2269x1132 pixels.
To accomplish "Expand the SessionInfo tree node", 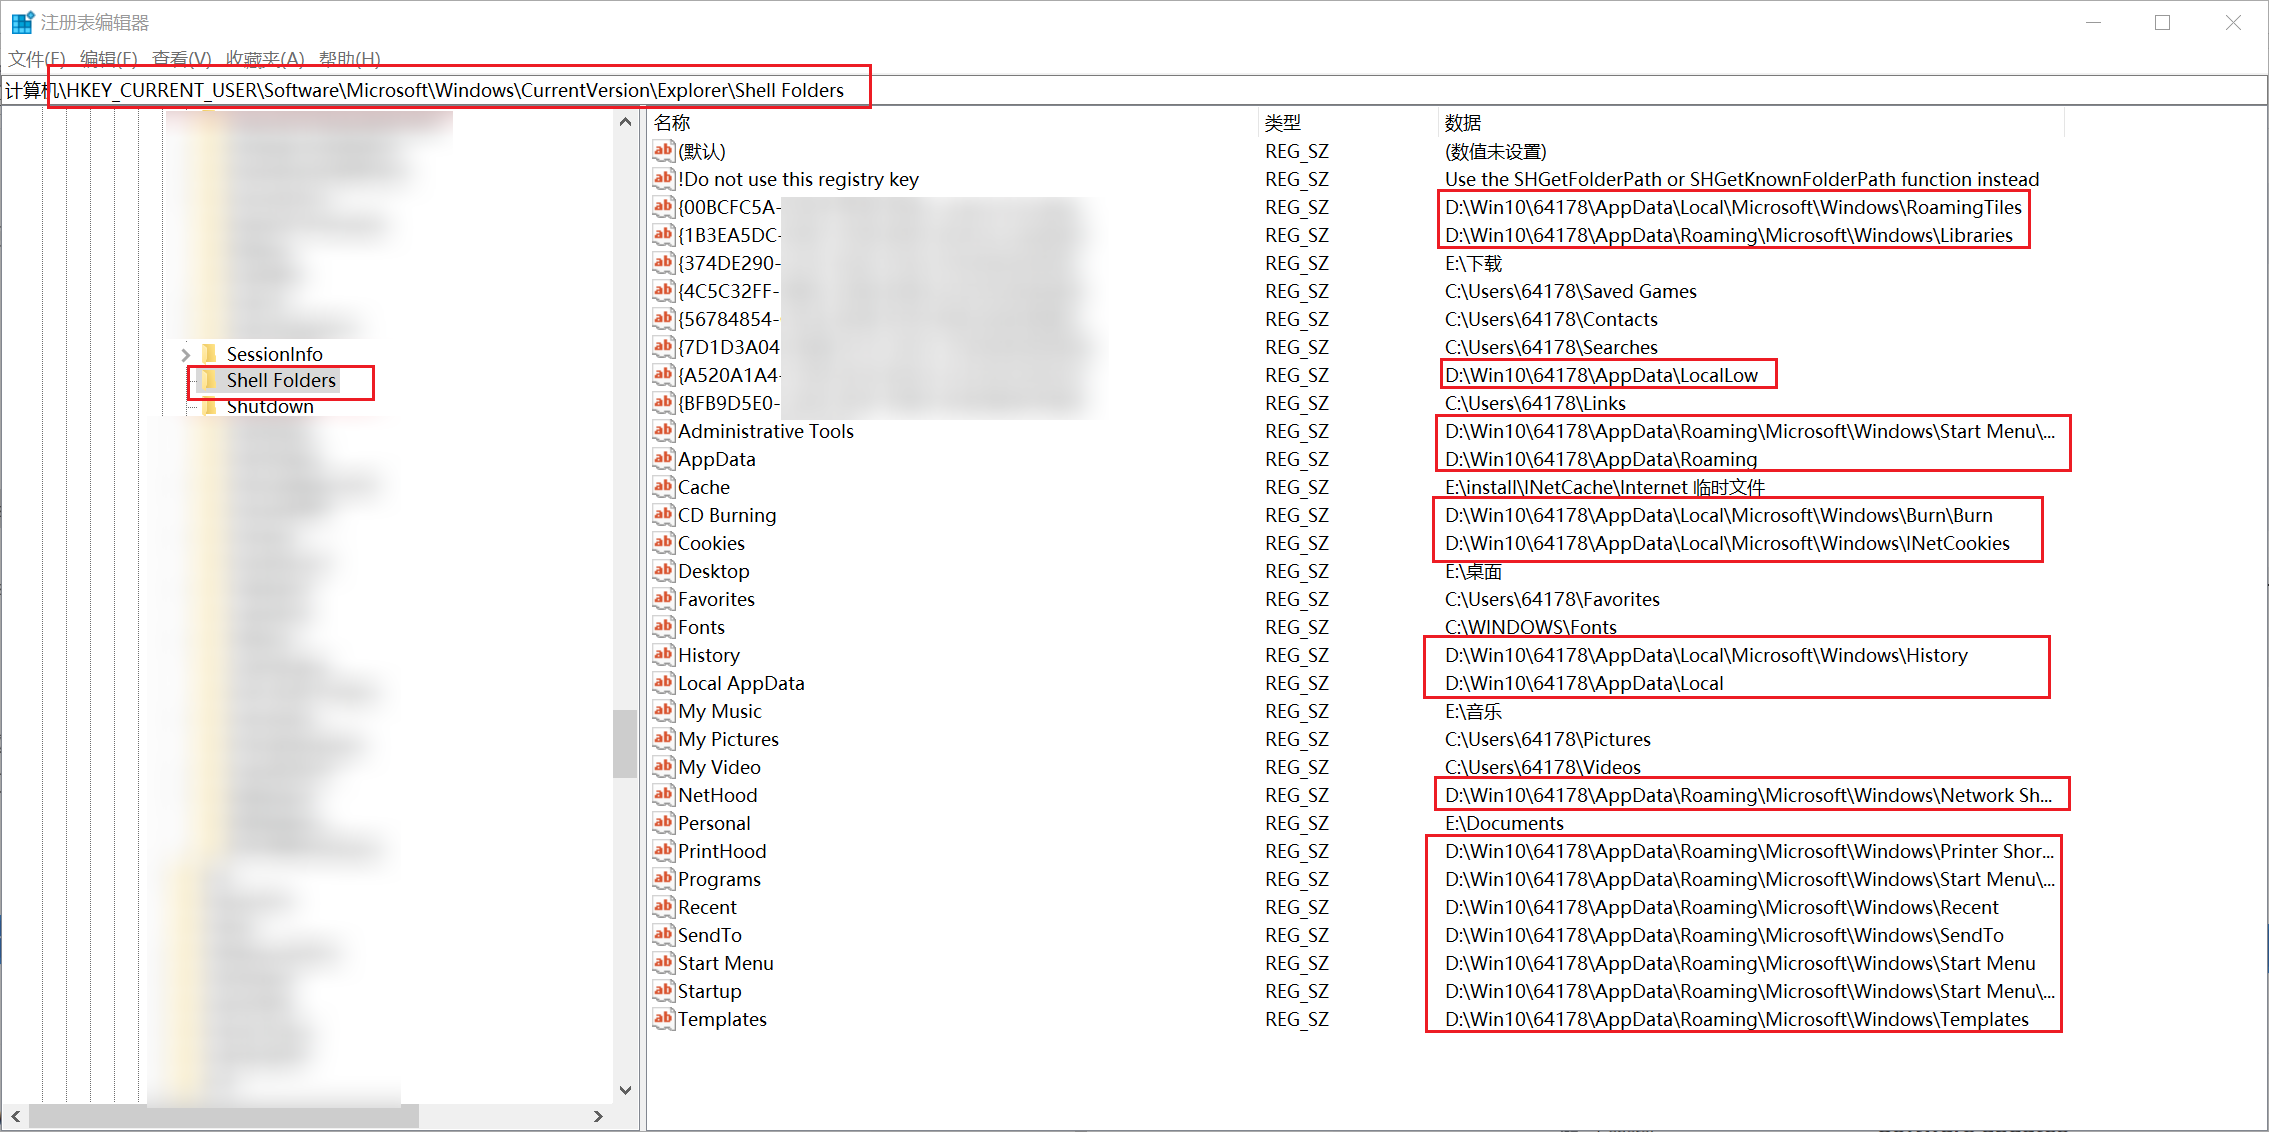I will point(186,354).
